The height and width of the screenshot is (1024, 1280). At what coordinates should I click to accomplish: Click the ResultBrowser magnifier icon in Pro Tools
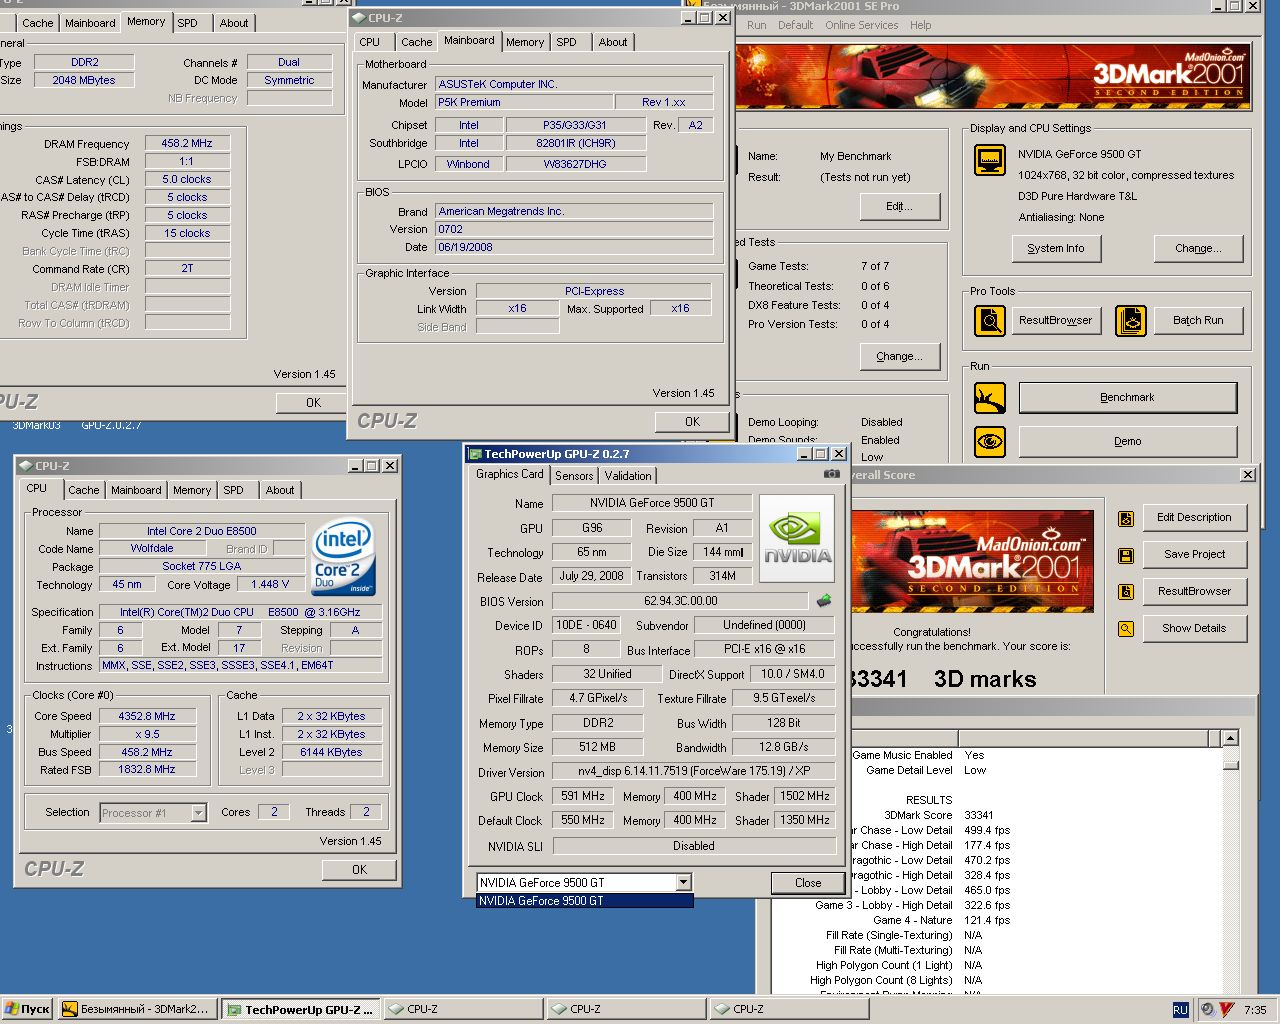(990, 321)
